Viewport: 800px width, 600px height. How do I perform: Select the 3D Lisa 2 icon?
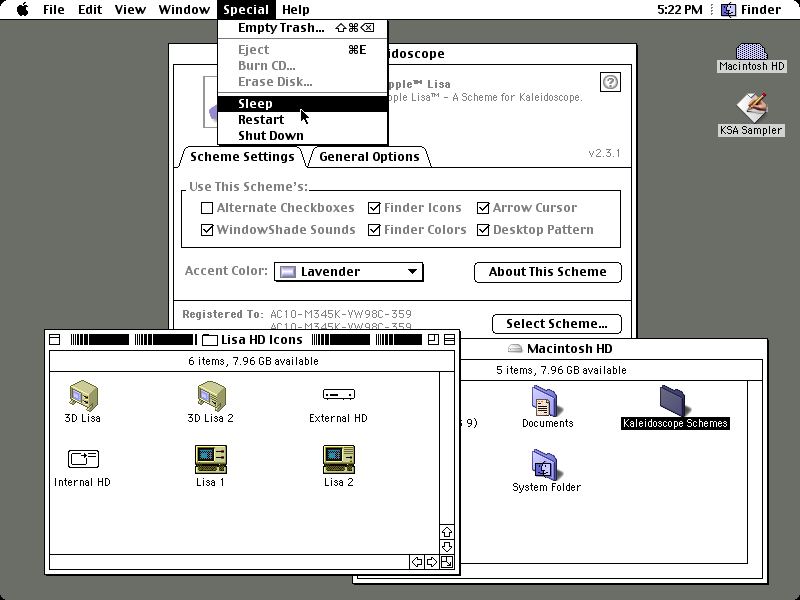pyautogui.click(x=211, y=395)
